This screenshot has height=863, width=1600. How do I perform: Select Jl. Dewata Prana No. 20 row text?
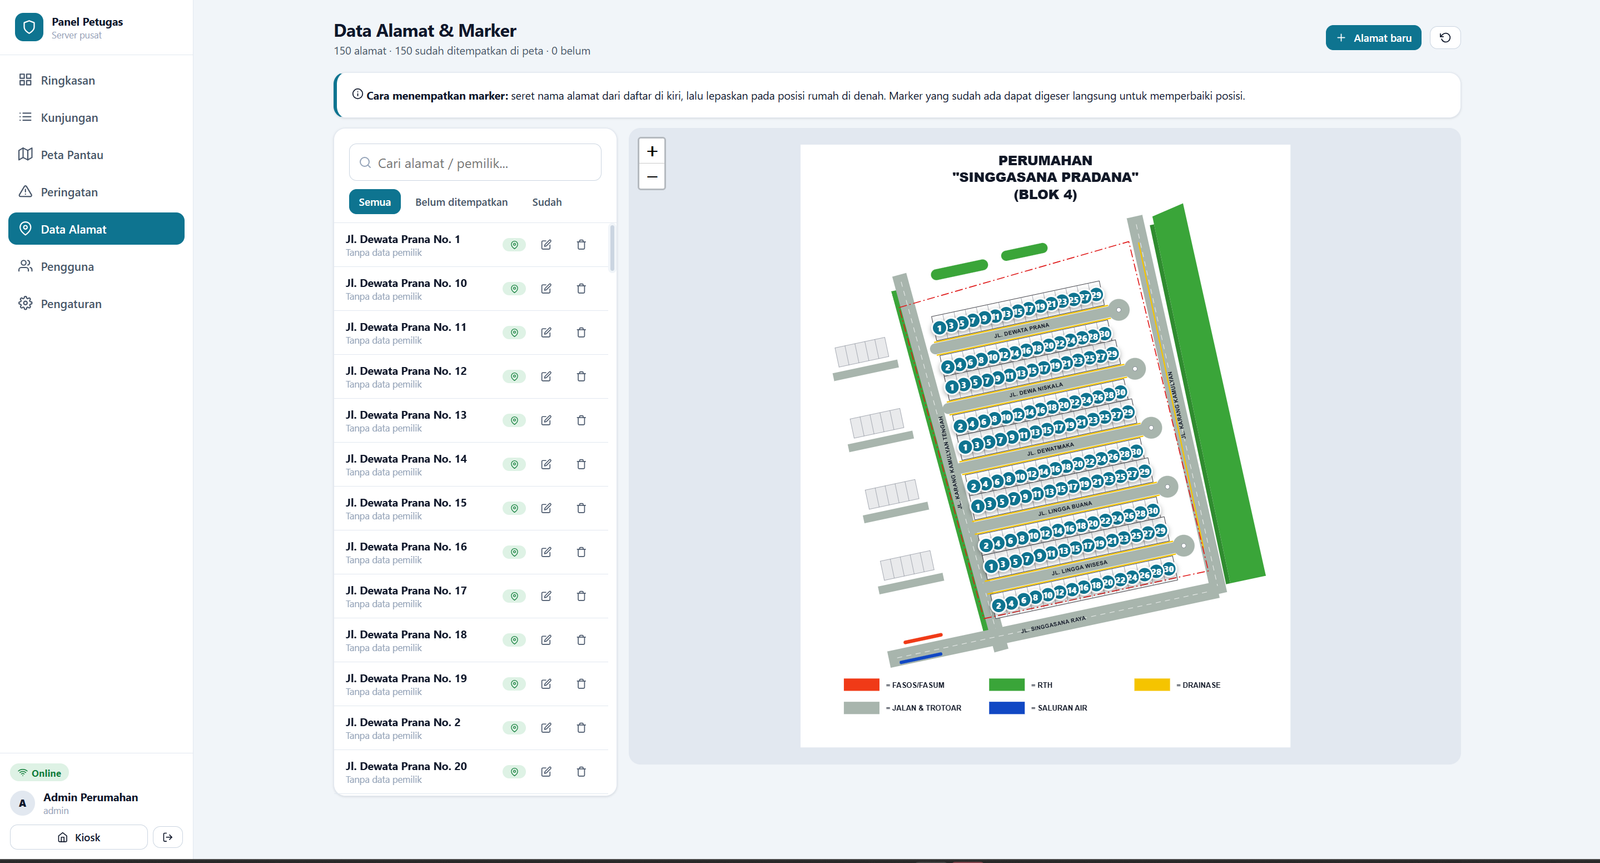406,766
